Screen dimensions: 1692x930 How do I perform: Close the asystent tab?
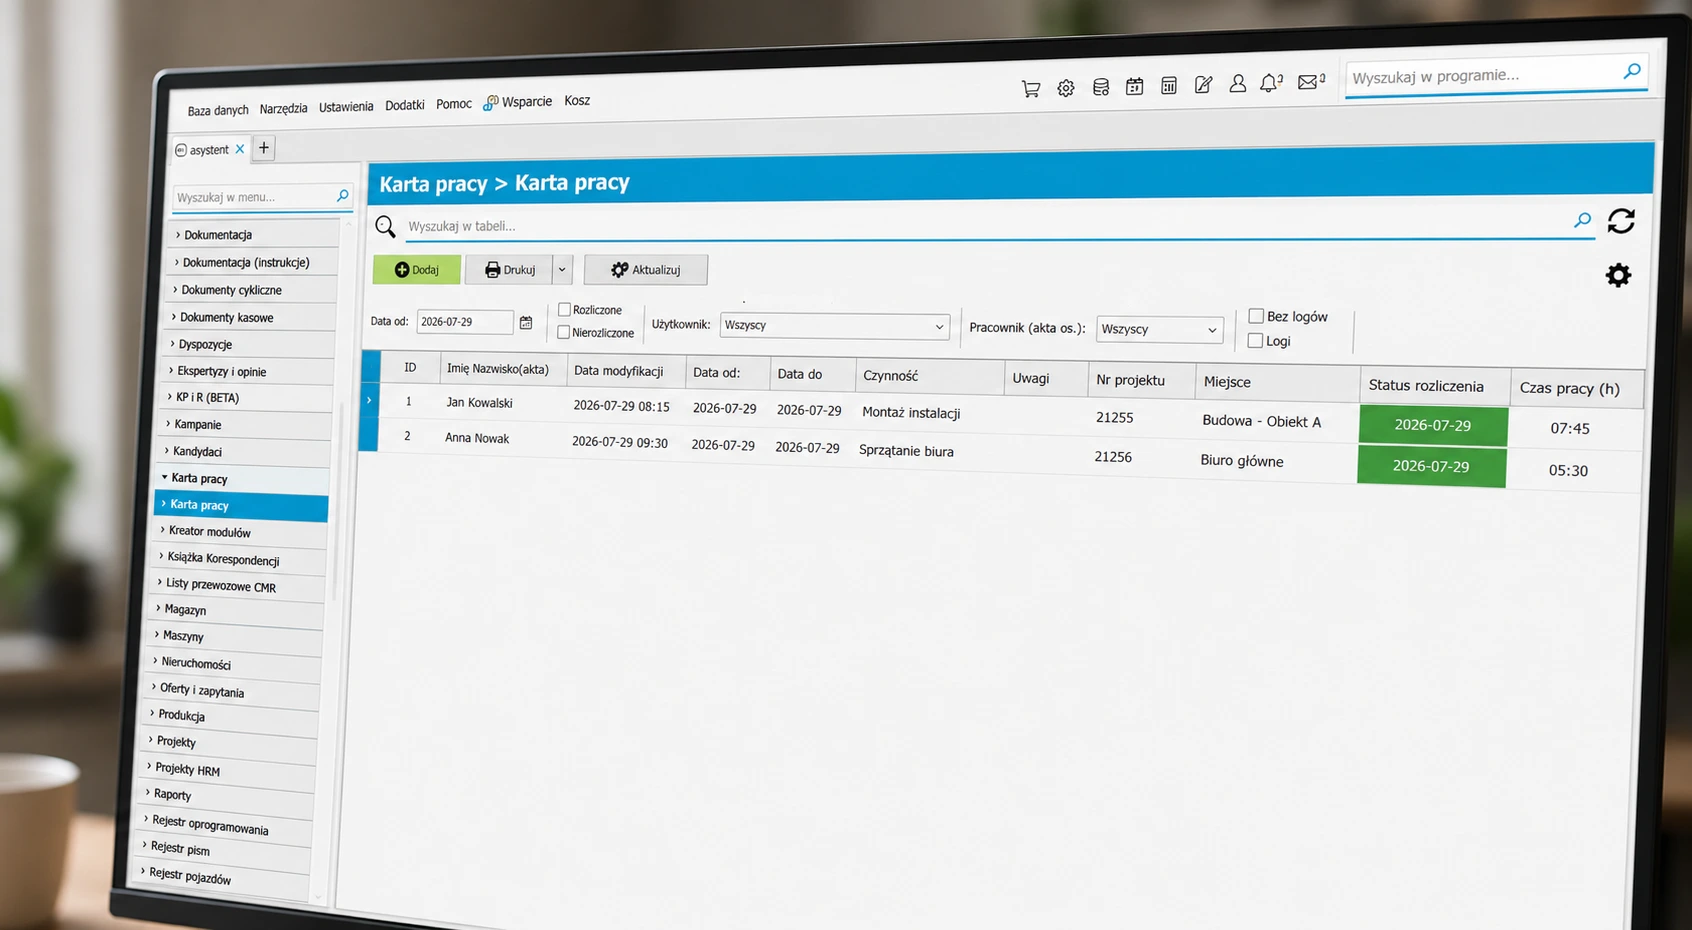[x=240, y=149]
